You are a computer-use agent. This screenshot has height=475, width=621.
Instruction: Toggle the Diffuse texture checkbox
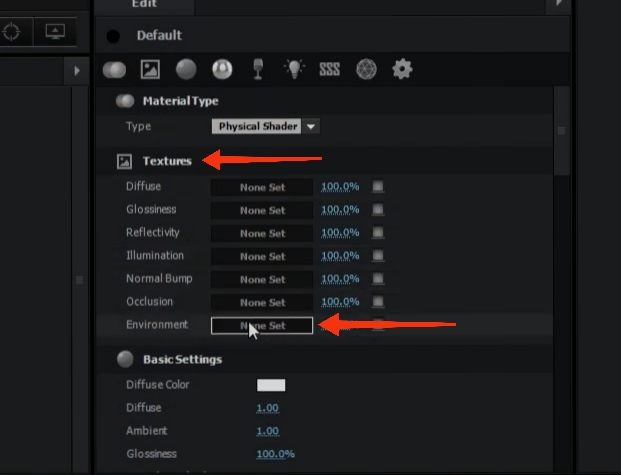coord(379,187)
